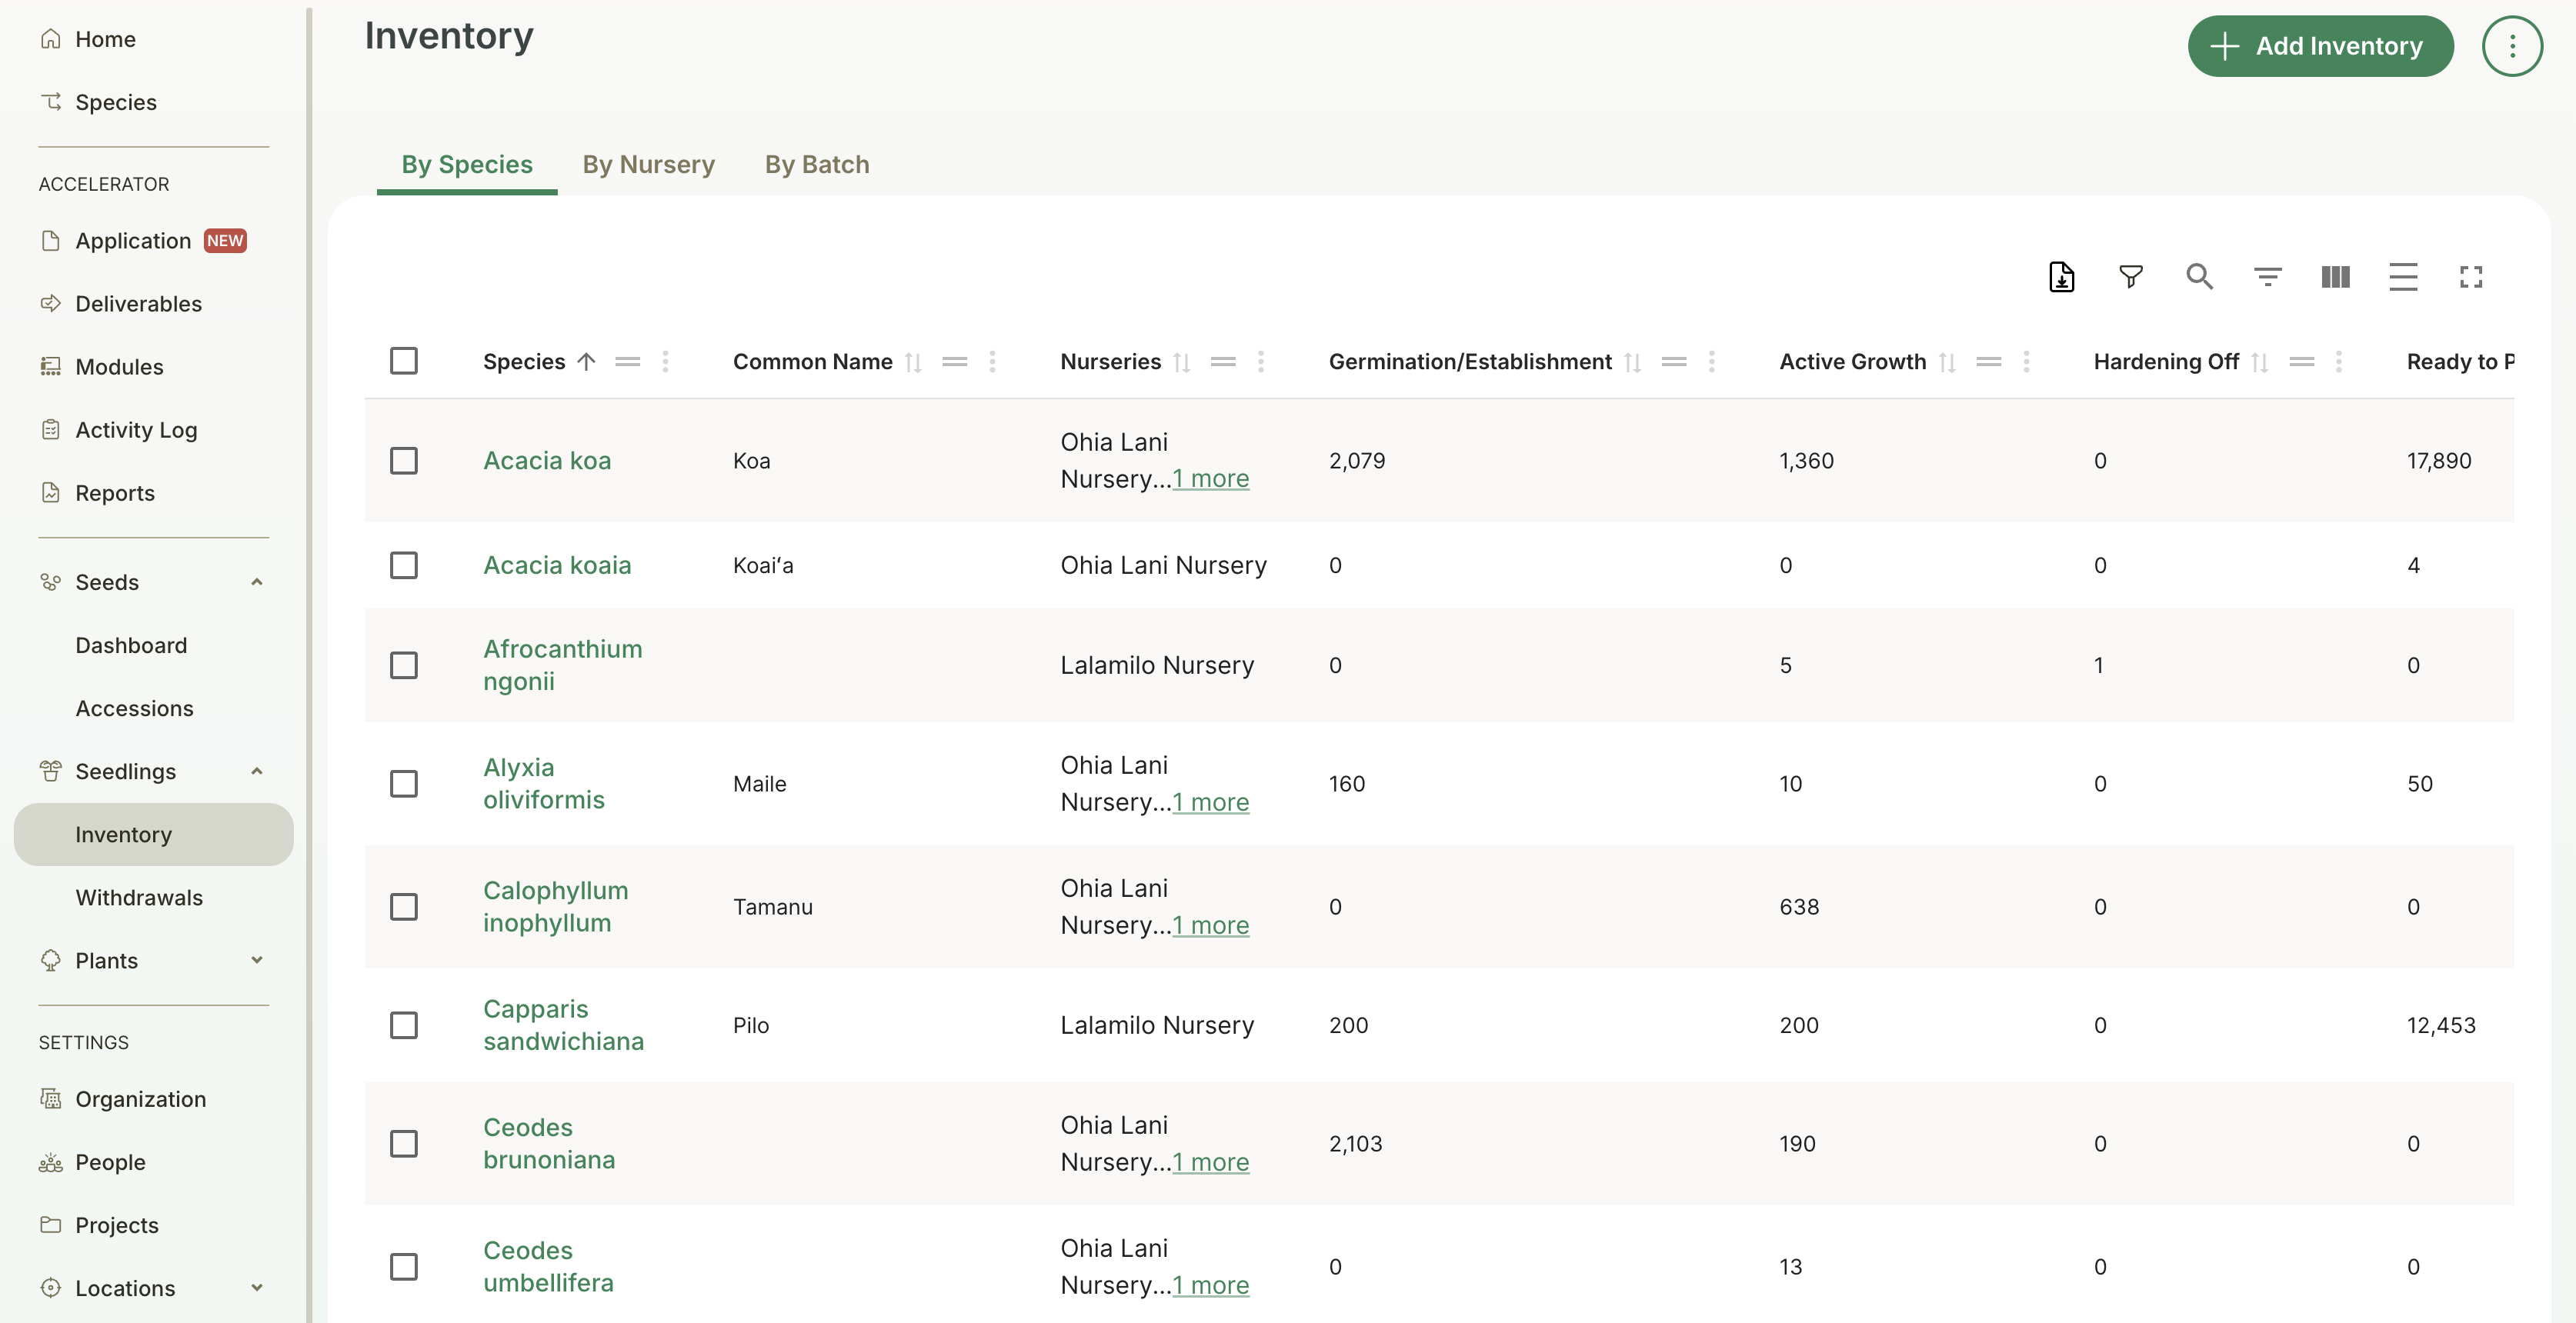Open the sort options icon
2576x1323 pixels.
pyautogui.click(x=2267, y=277)
